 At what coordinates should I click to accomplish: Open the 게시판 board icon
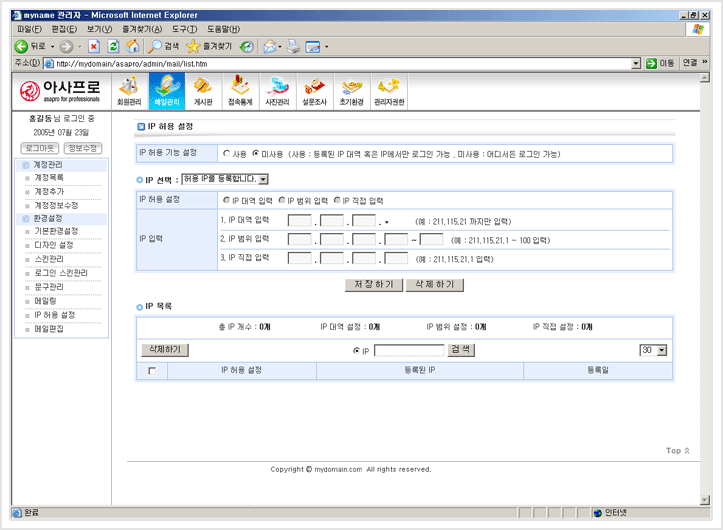[202, 90]
